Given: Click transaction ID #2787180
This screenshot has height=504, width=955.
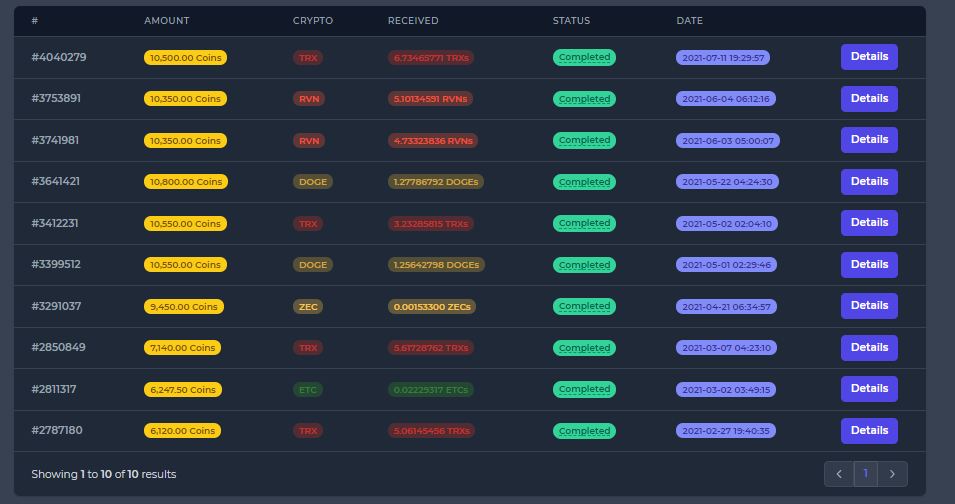Looking at the screenshot, I should tap(57, 430).
